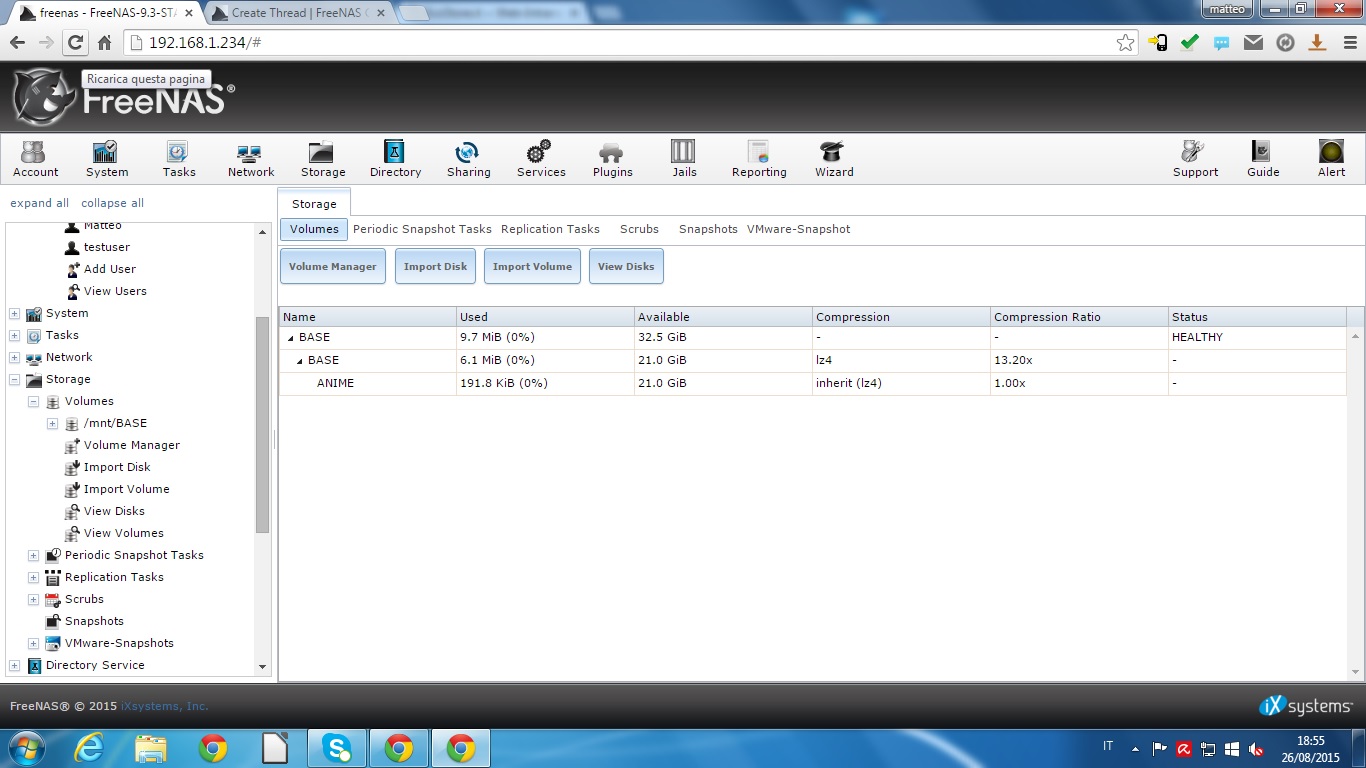This screenshot has height=768, width=1366.
Task: Select the Storage main tab
Action: [x=314, y=203]
